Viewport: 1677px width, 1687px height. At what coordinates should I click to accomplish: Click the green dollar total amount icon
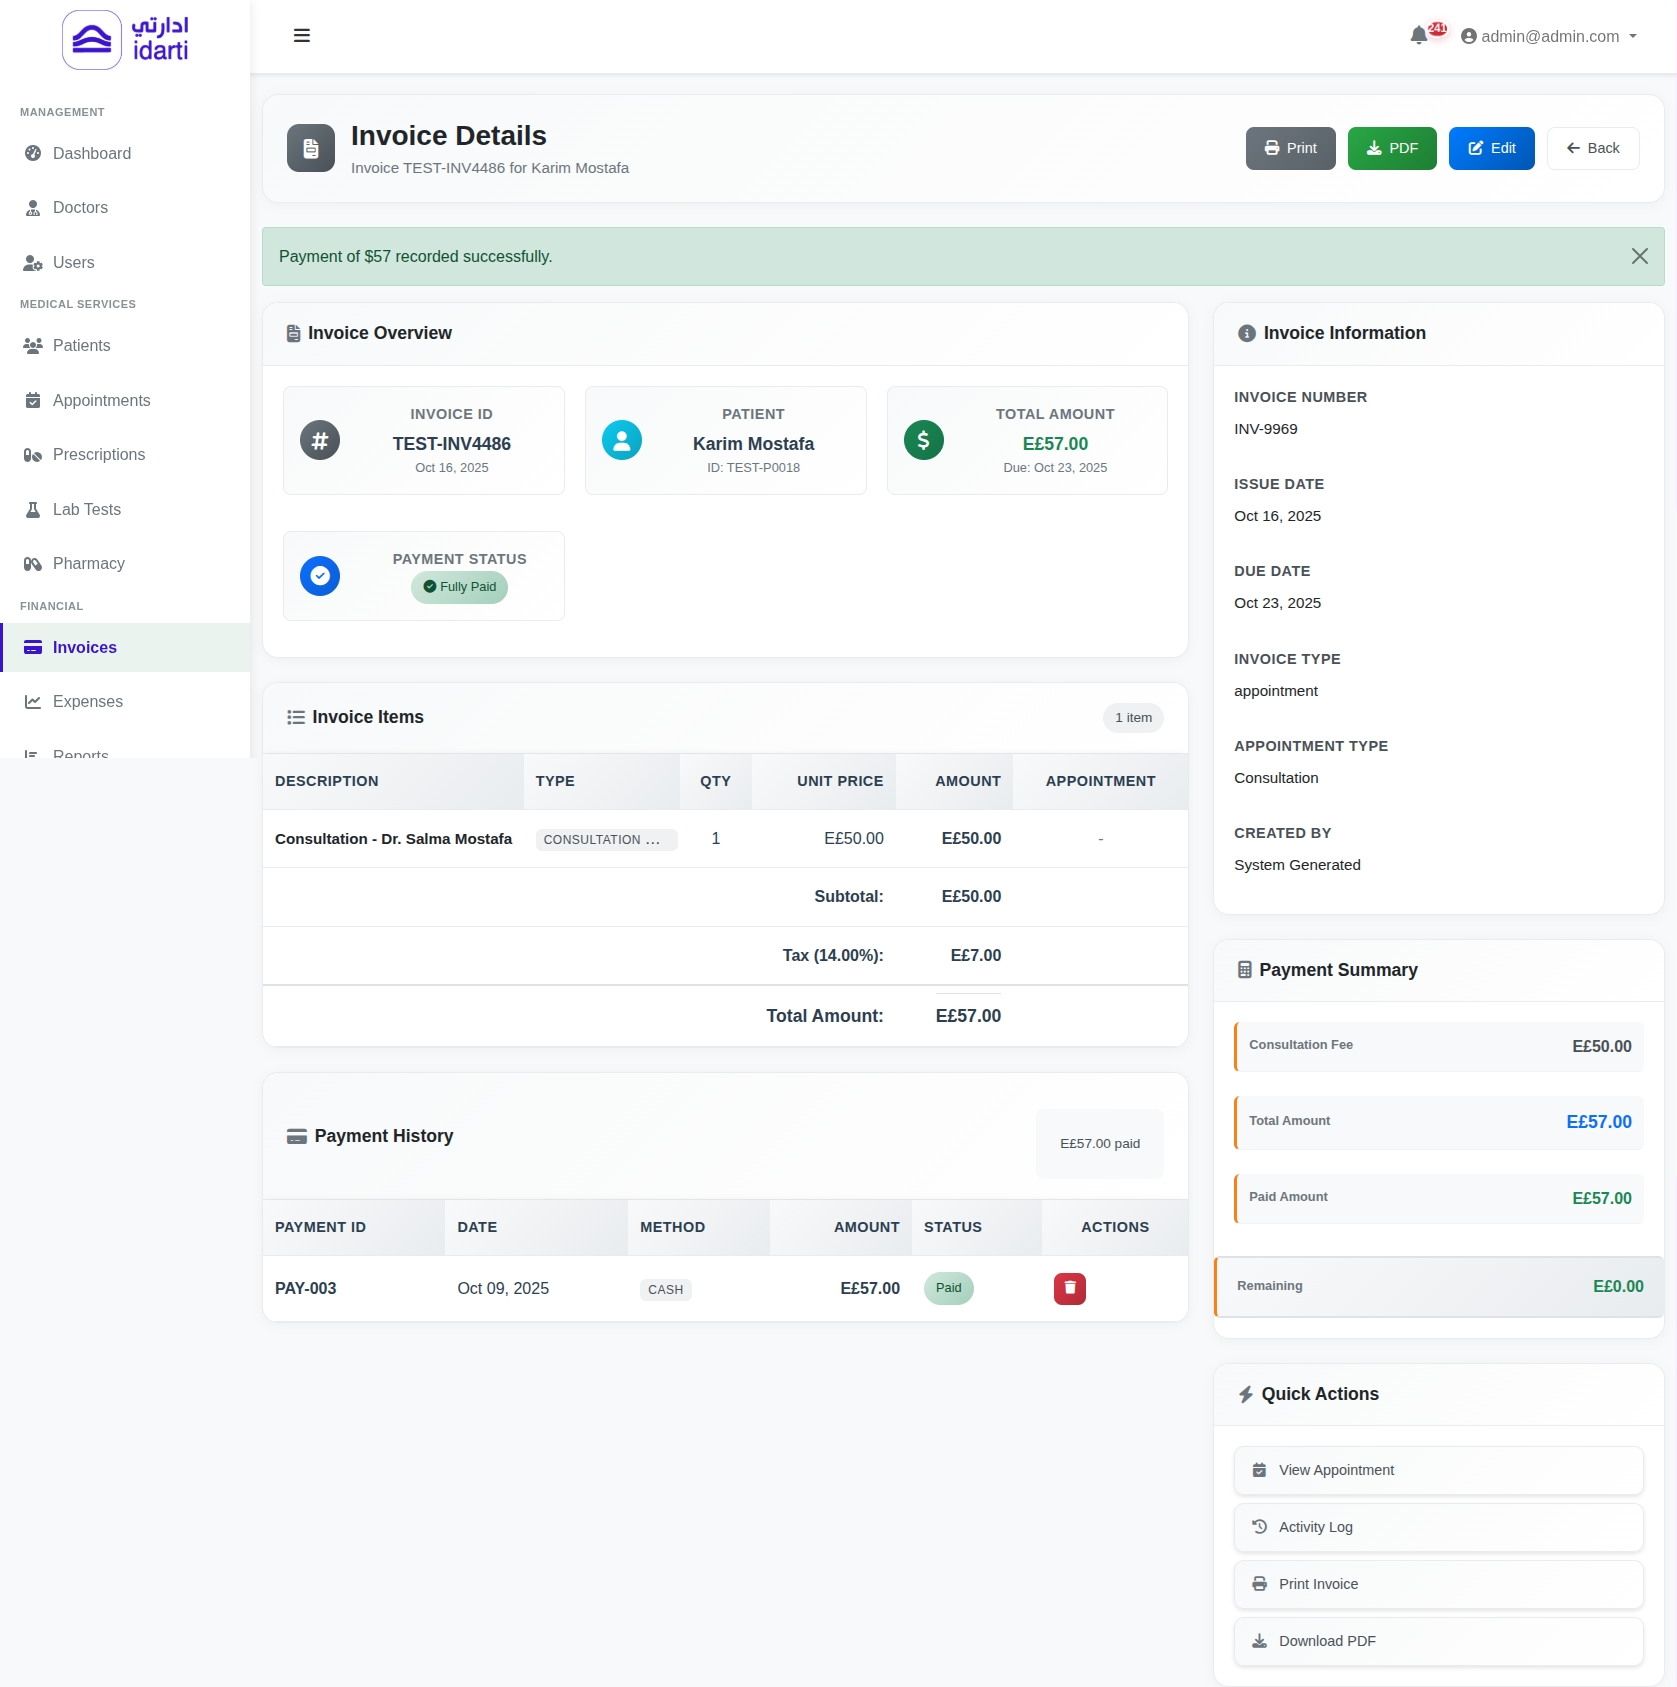[923, 440]
